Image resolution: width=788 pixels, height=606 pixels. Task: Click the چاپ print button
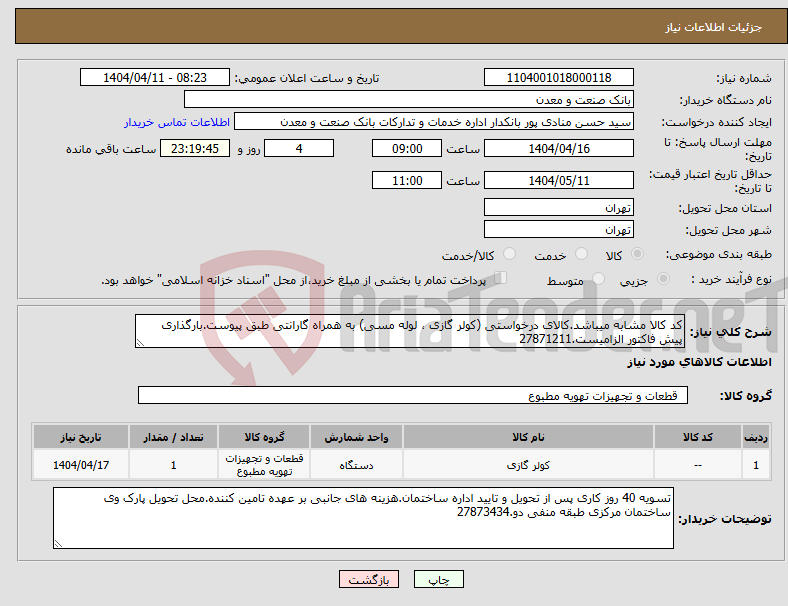[x=439, y=579]
